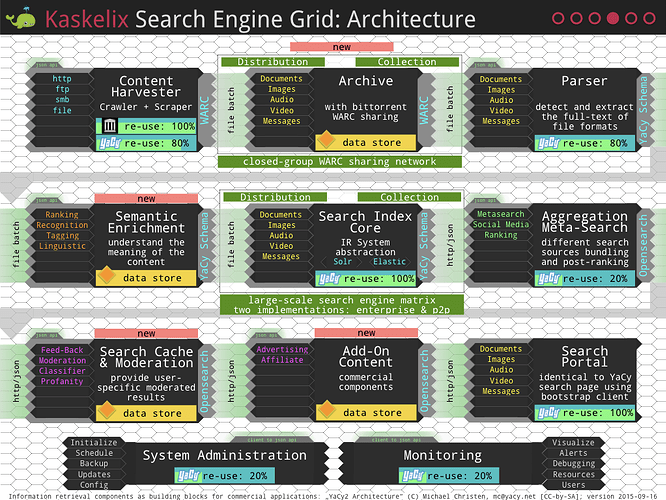
Task: Click 'Users' beside Monitoring
Action: (573, 485)
